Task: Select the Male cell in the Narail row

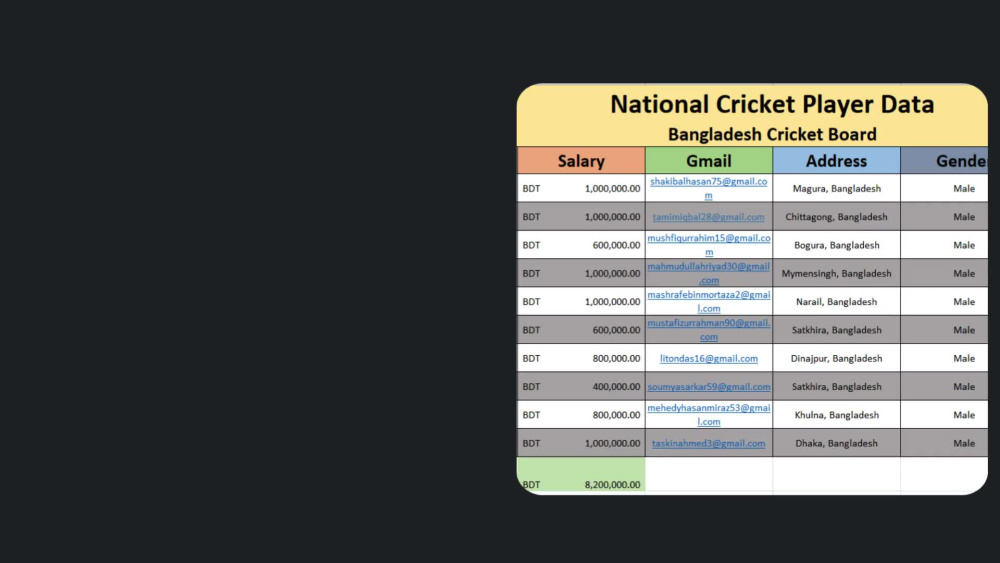Action: pos(945,302)
